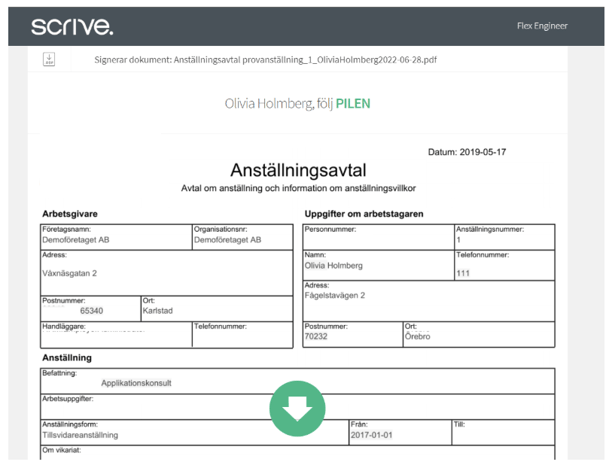
Task: Select the Från date 2017-01-01
Action: 372,436
